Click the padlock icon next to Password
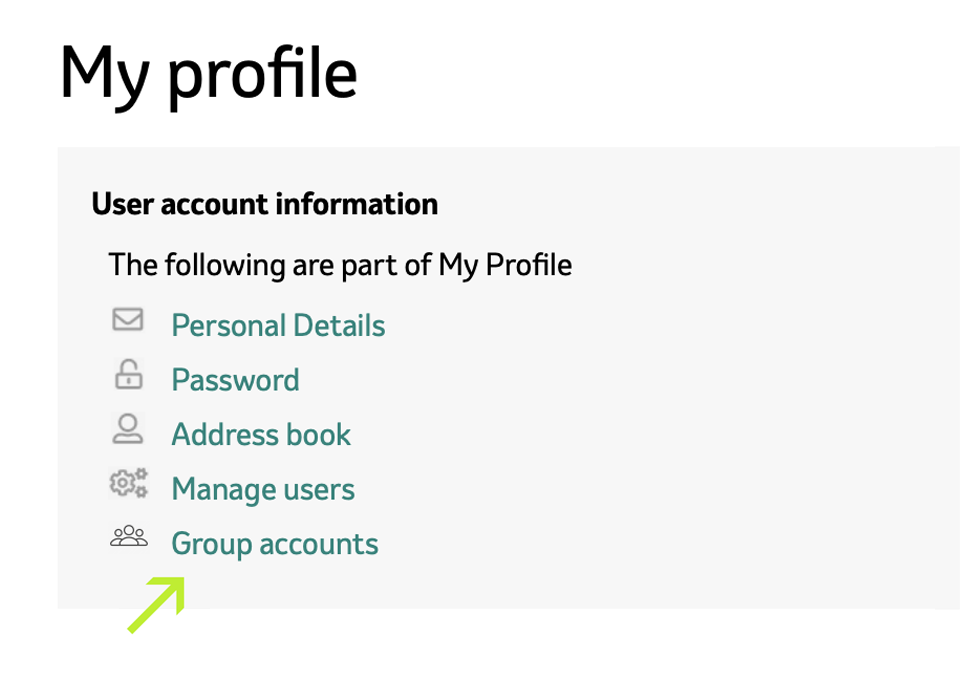 point(128,375)
